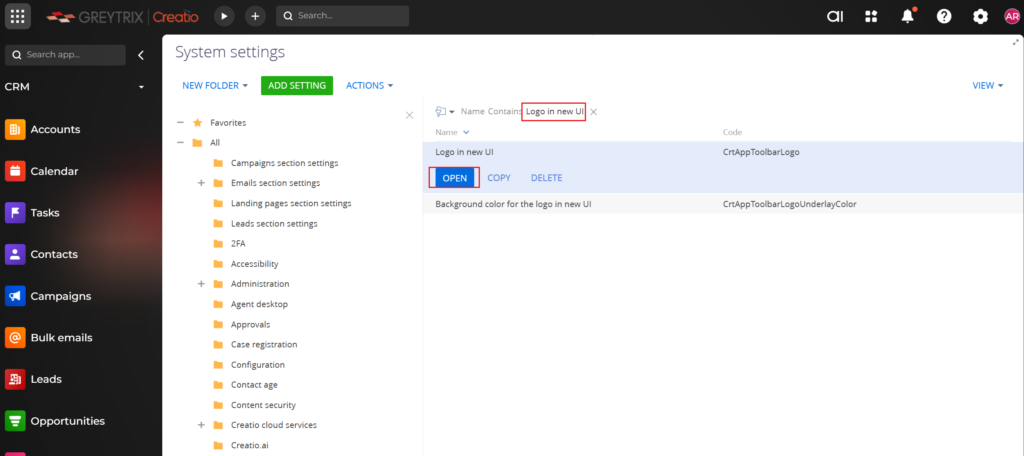Open the CRM workplace dropdown
Image resolution: width=1024 pixels, height=456 pixels.
(x=141, y=87)
